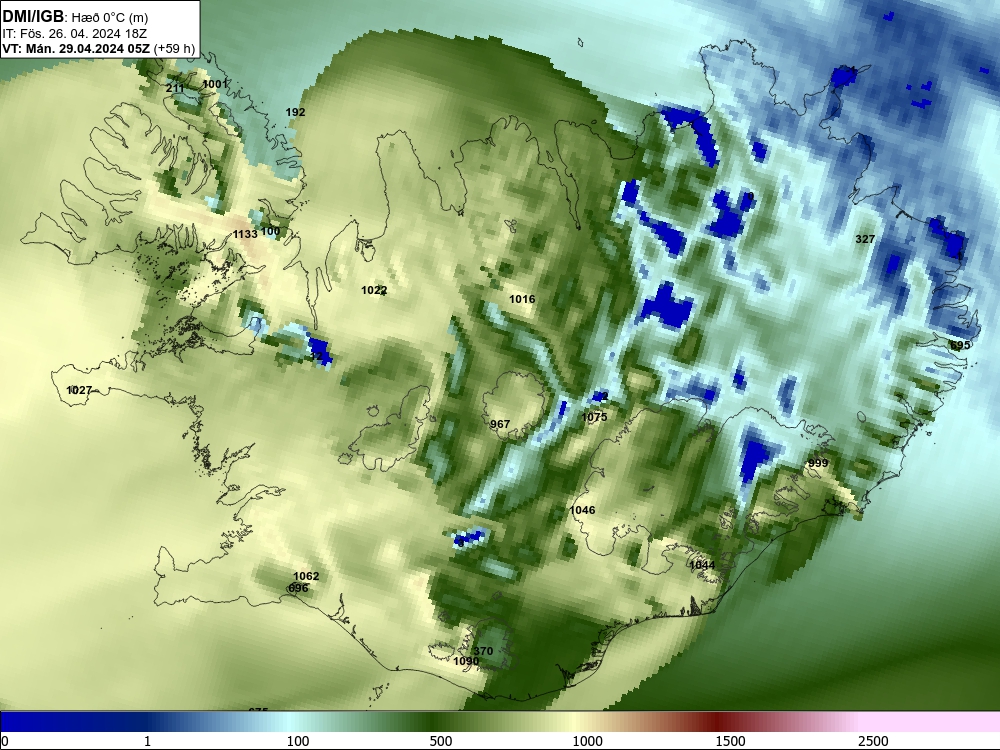
Task: Click the map value 696
Action: click(x=298, y=587)
